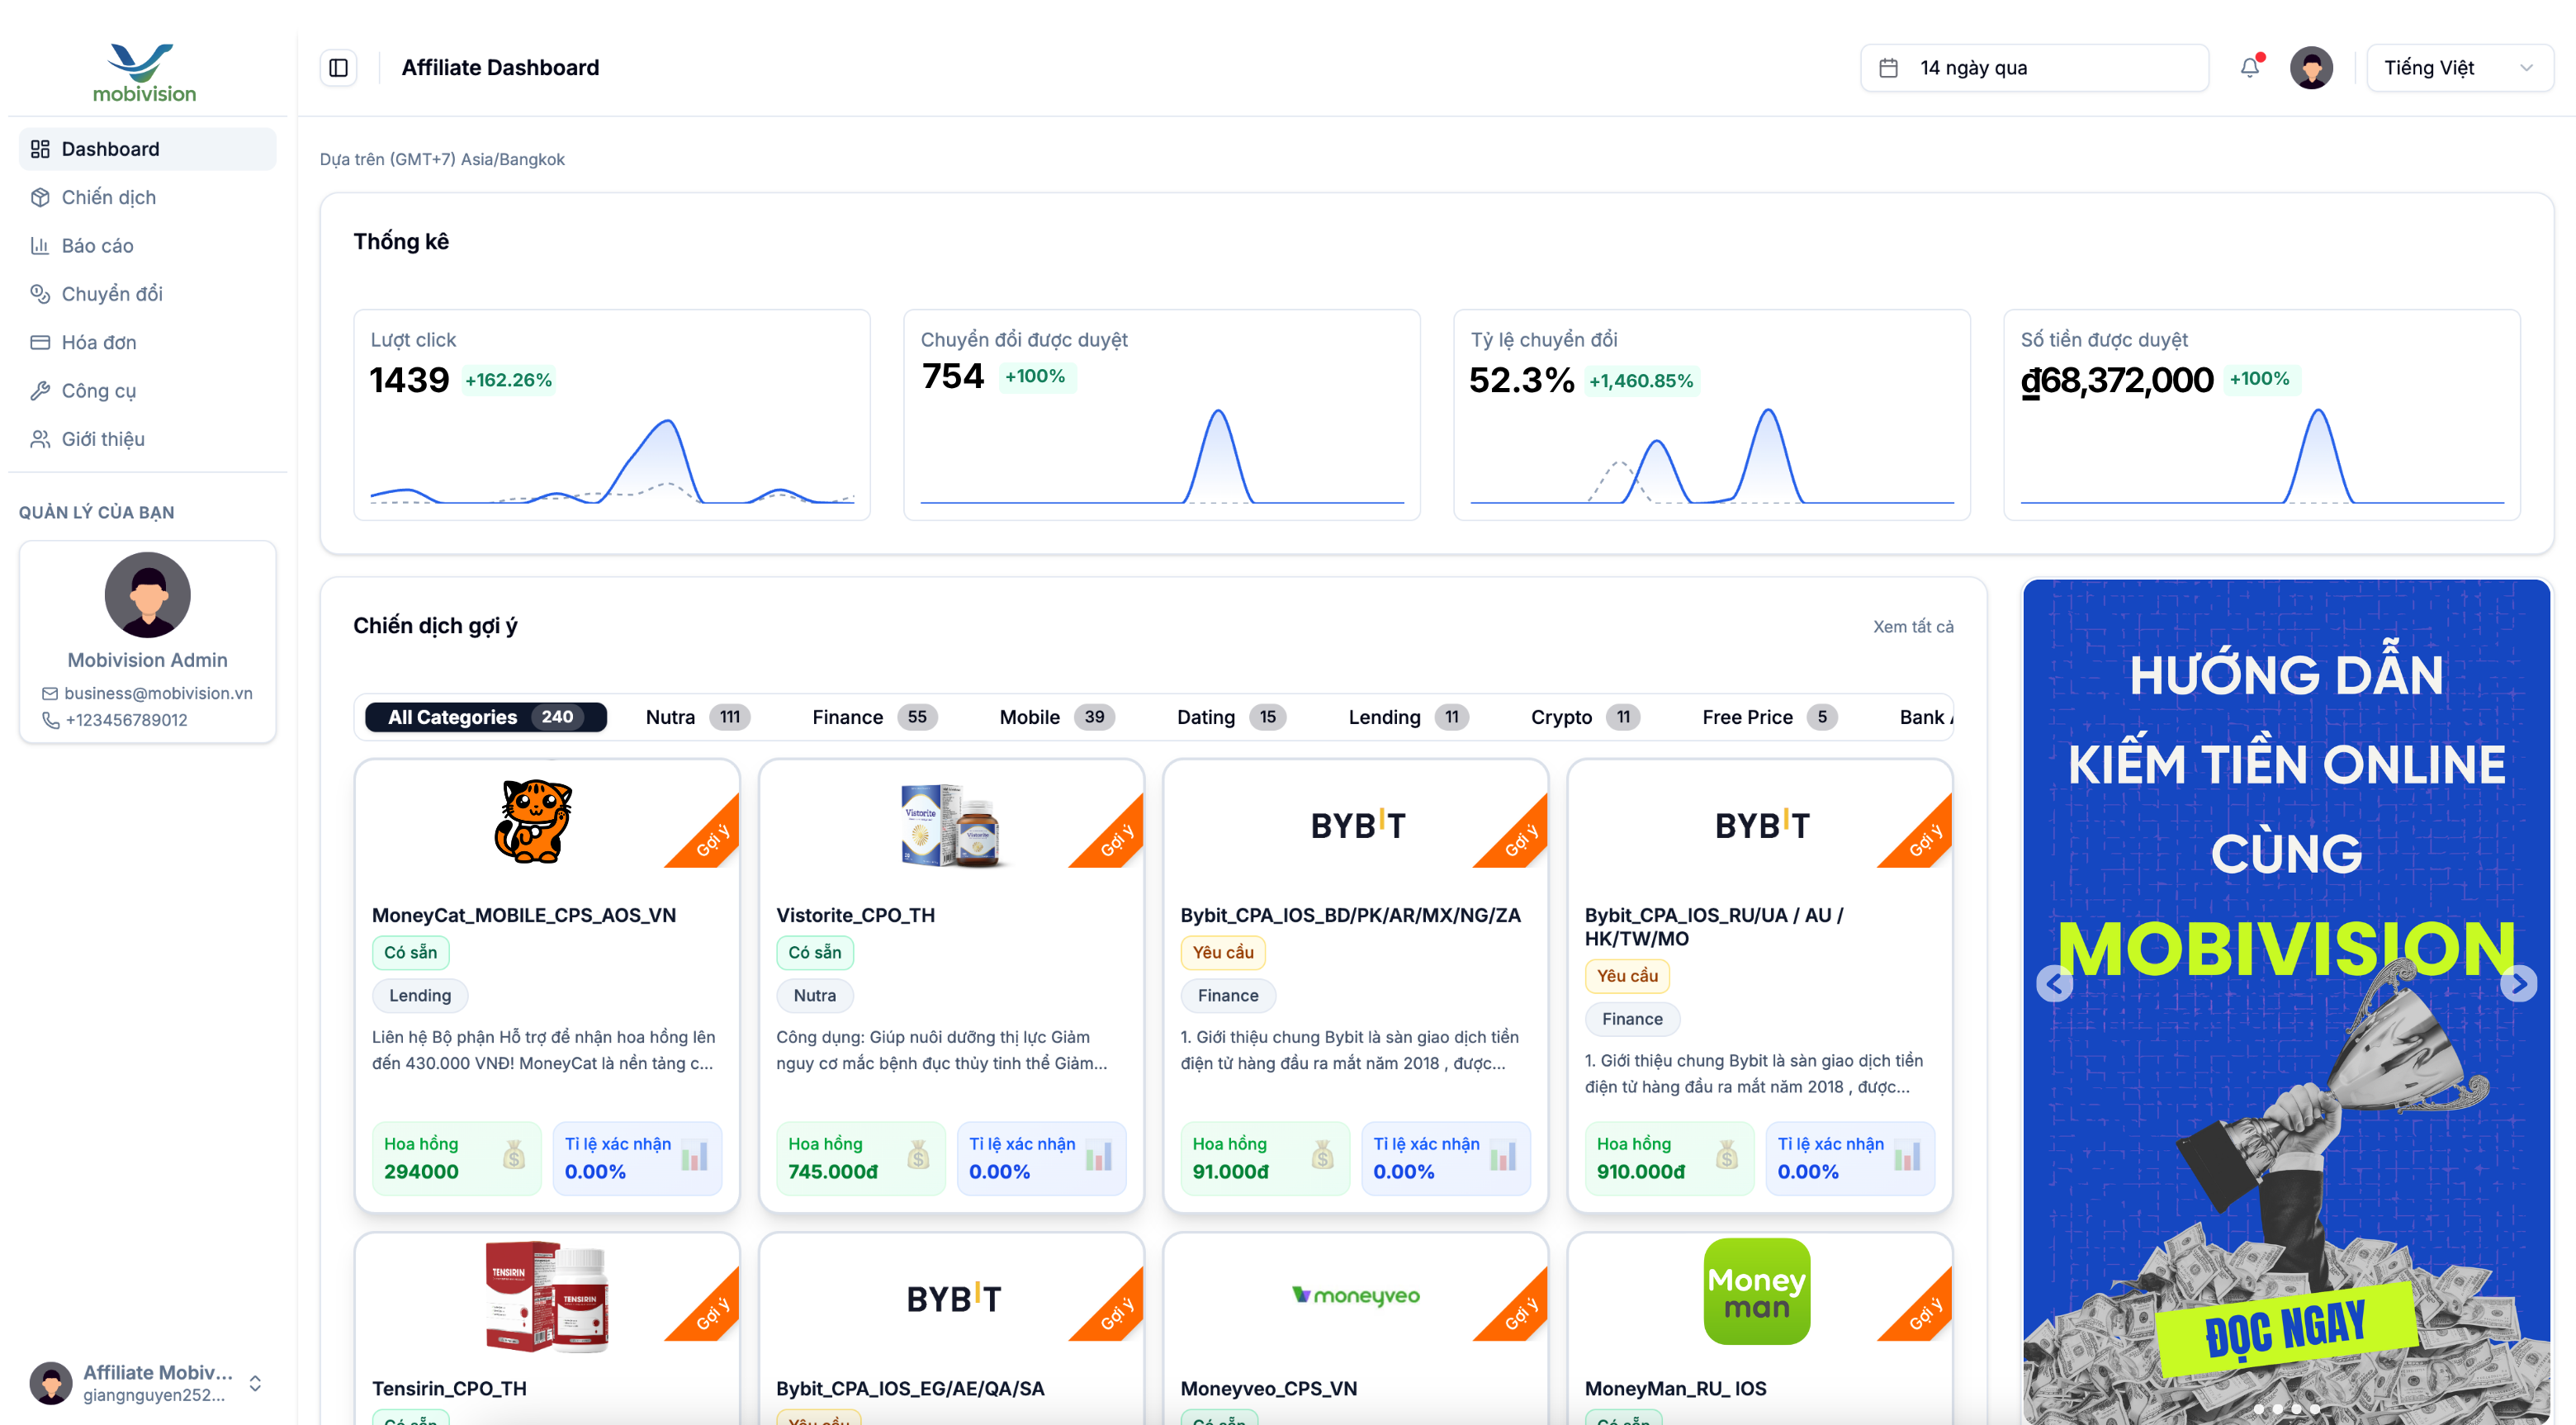This screenshot has height=1425, width=2576.
Task: Show next banner slide arrow
Action: coord(2517,983)
